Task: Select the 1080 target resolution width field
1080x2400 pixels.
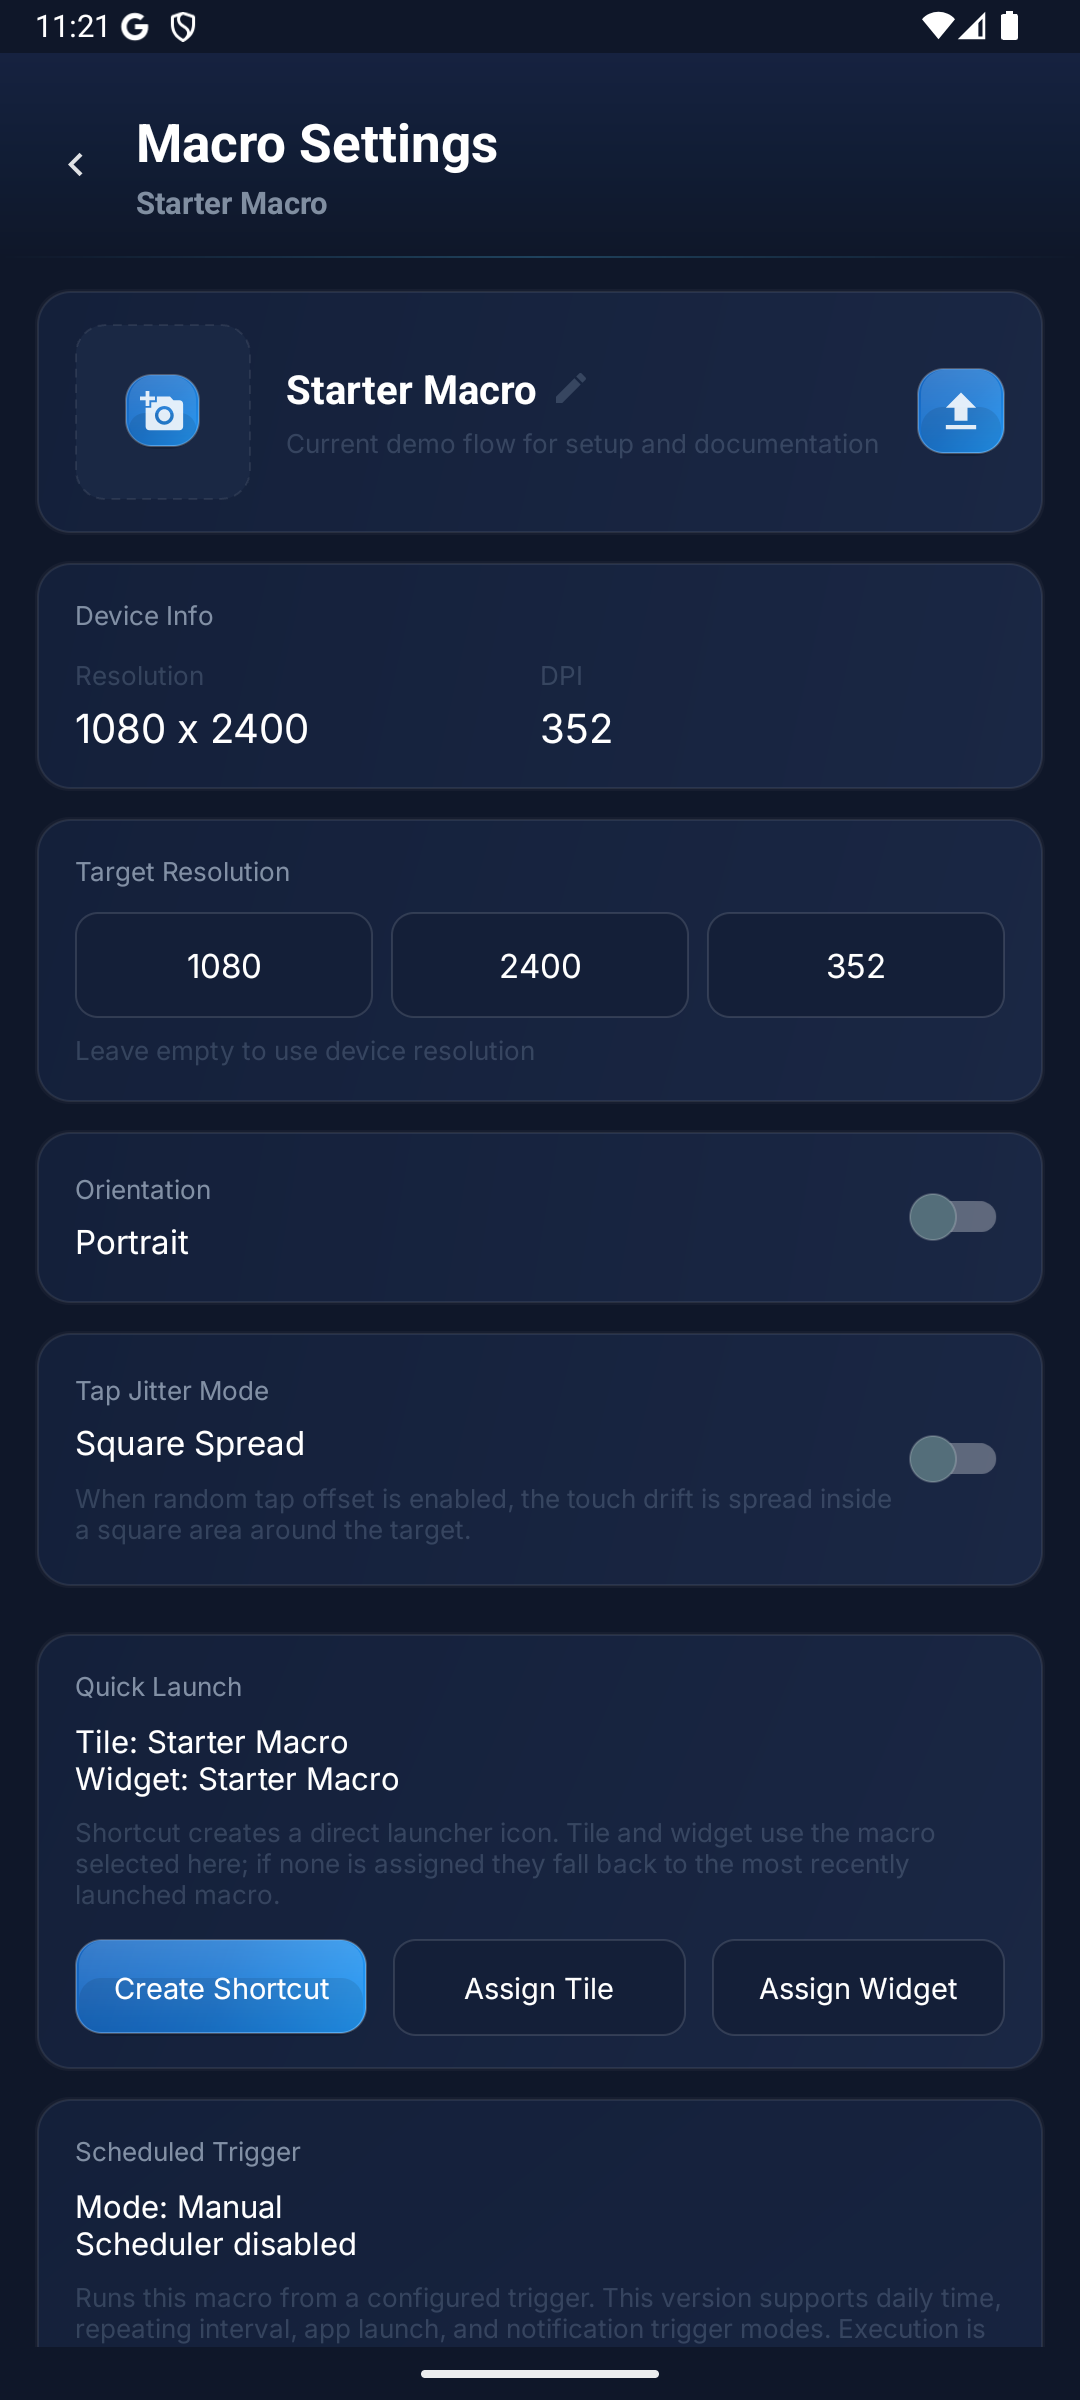Action: (223, 964)
